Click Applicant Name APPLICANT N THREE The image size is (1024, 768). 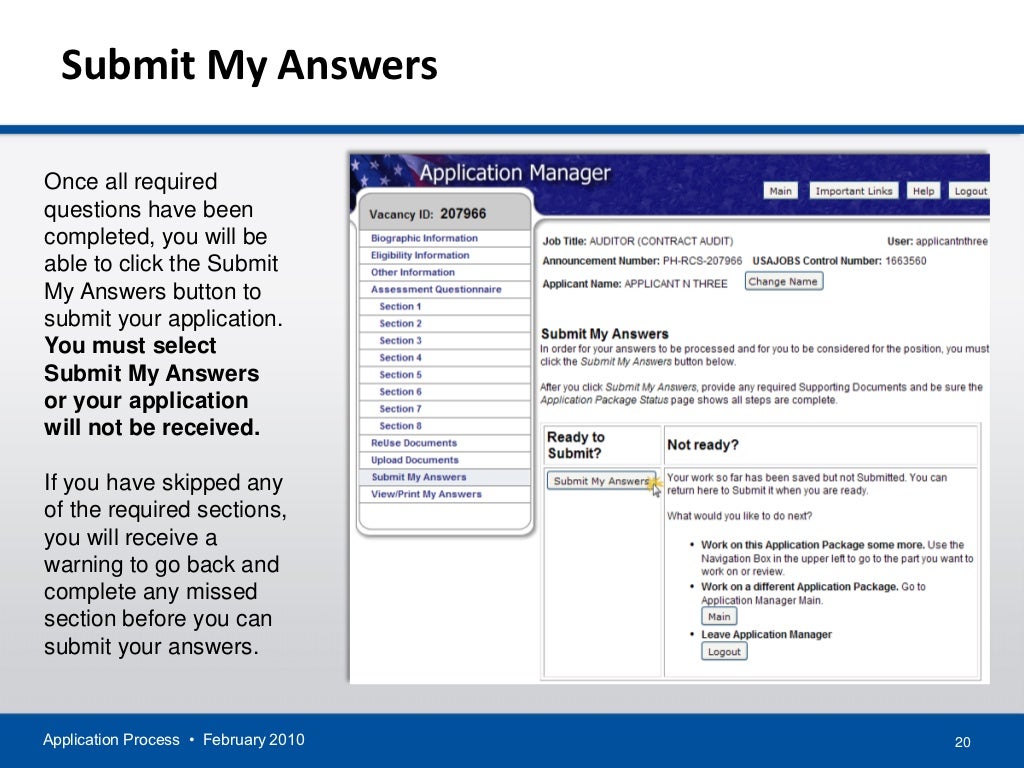635,283
